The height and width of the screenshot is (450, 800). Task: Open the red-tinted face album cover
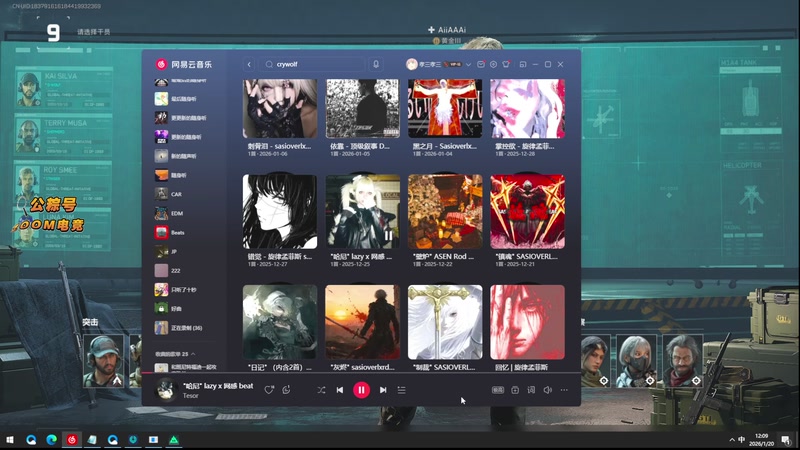(528, 322)
